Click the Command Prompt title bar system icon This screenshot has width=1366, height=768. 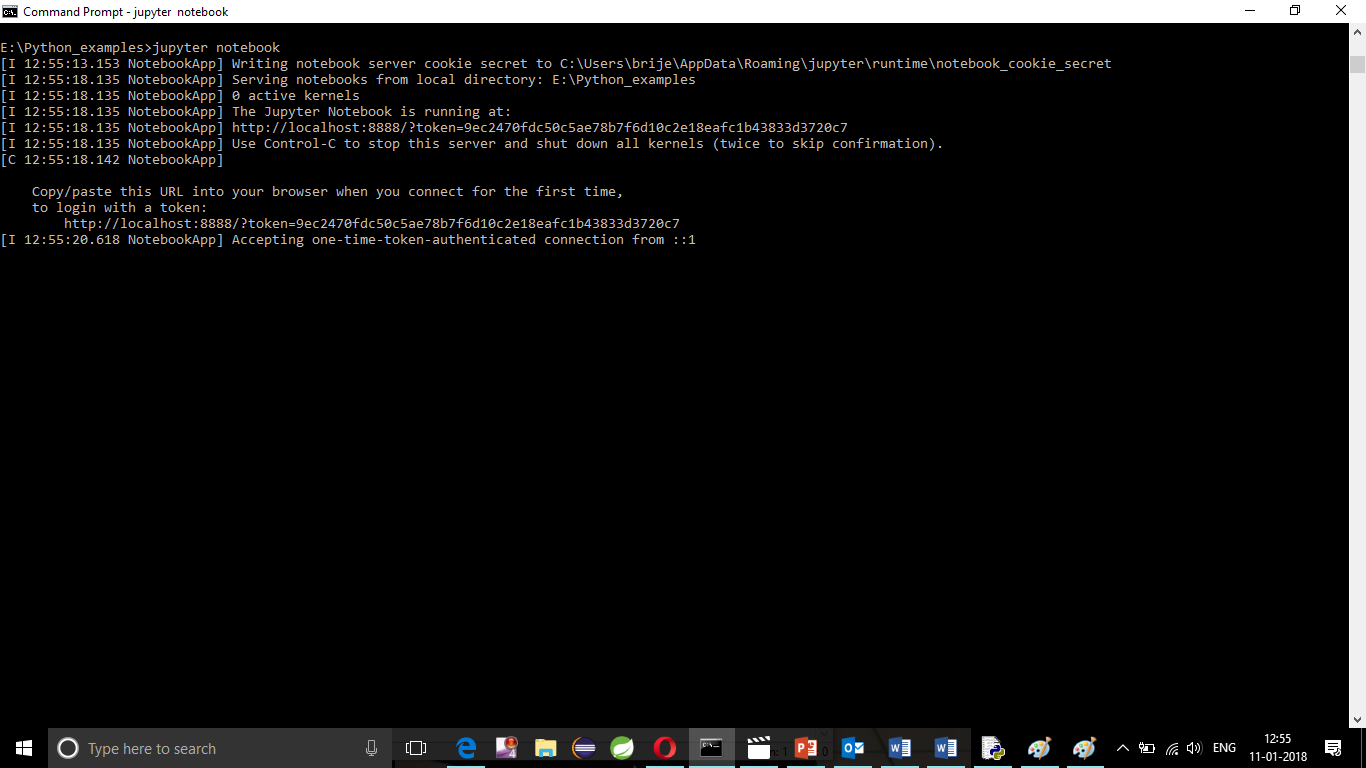10,11
